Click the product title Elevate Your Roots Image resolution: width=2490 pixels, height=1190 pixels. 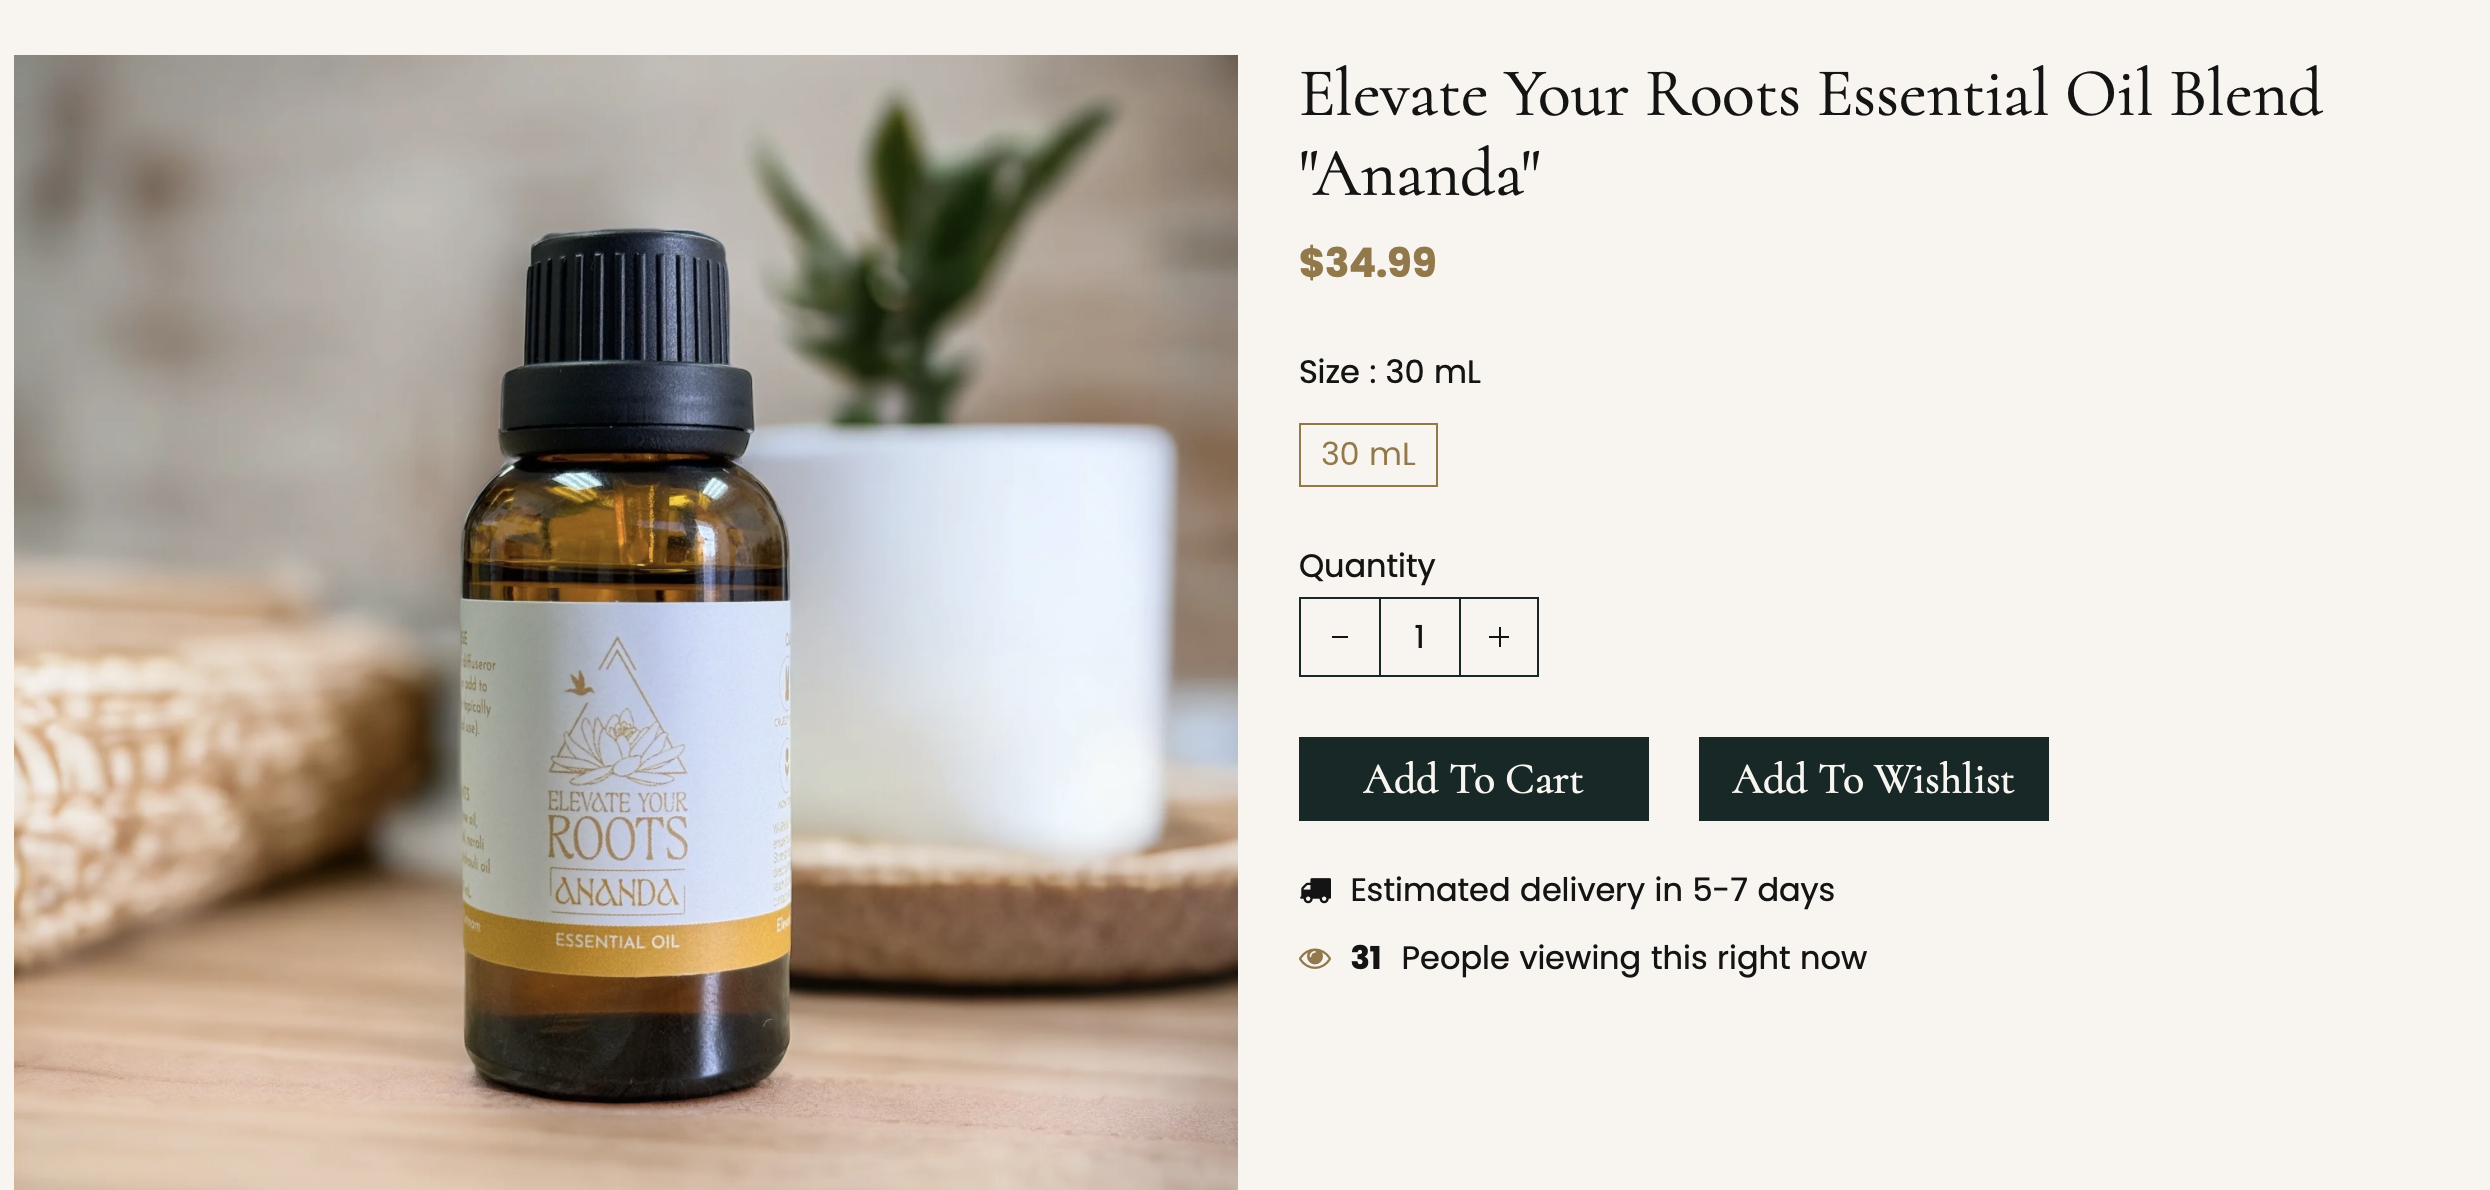[x=1810, y=133]
